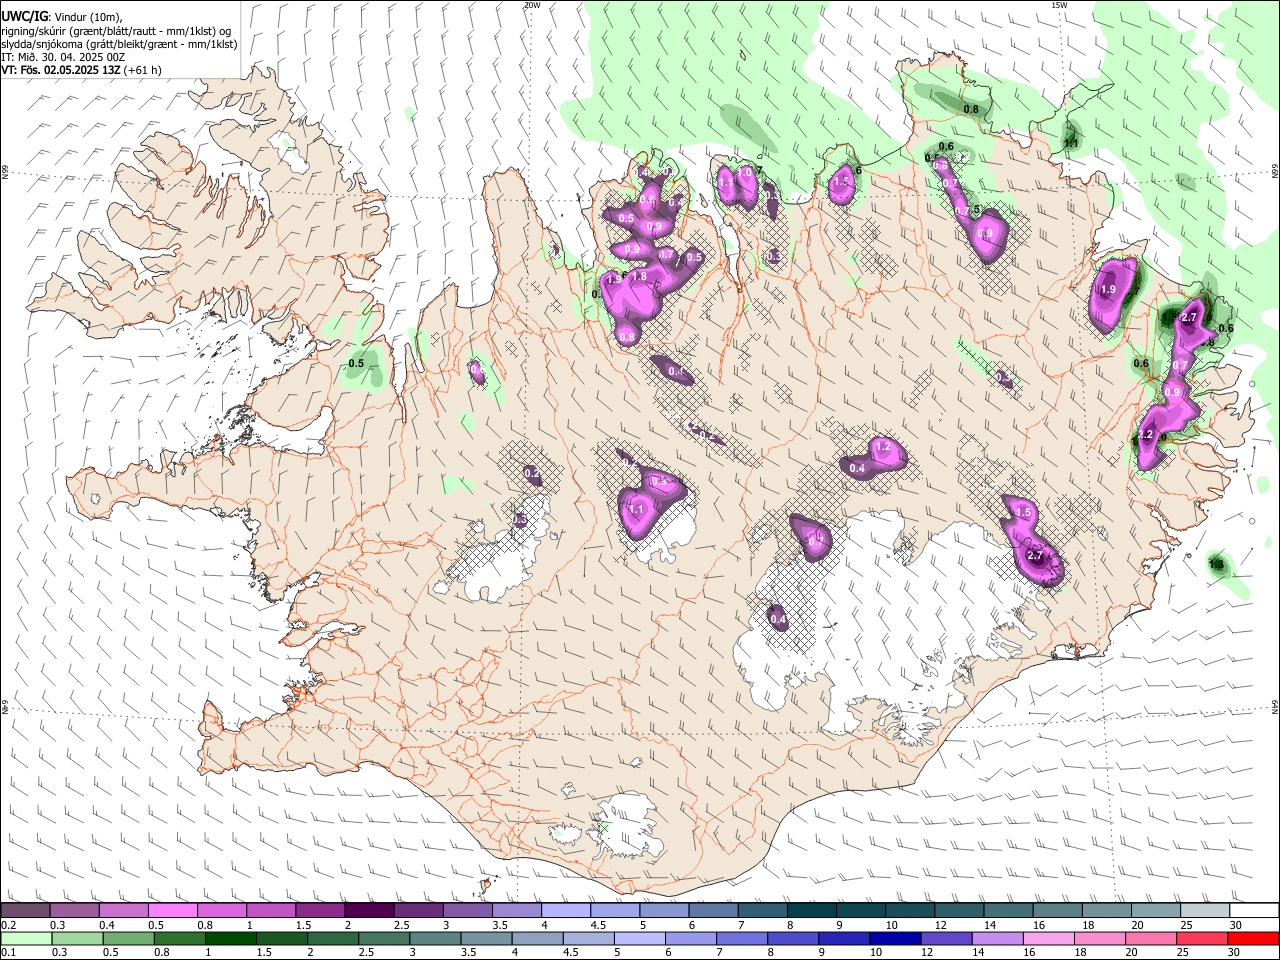Click the '1.2' value in the central highlands blob
The height and width of the screenshot is (960, 1280).
point(883,447)
